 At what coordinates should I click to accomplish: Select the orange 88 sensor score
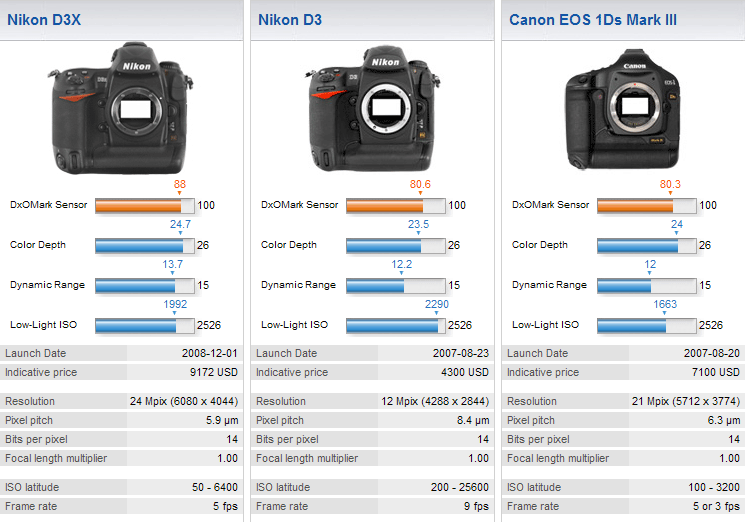coord(180,184)
